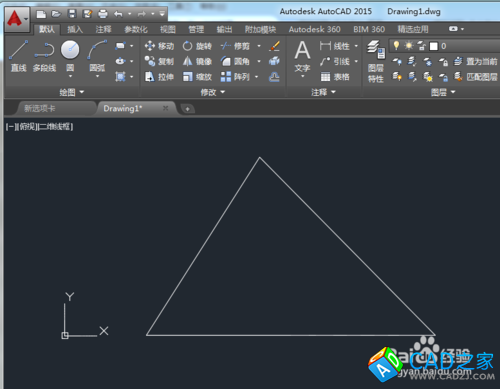Switch to the Insert (插入) ribbon tab
Viewport: 500px width, 389px height.
[75, 29]
